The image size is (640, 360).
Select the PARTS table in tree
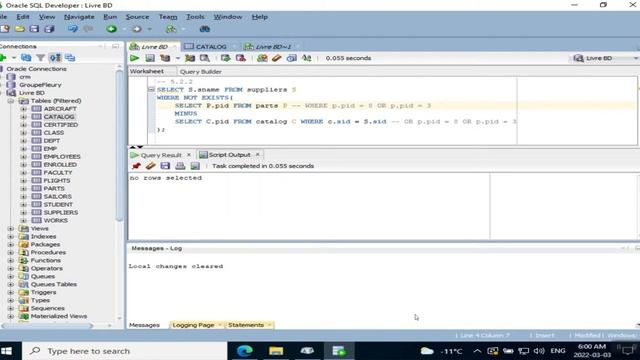click(54, 189)
